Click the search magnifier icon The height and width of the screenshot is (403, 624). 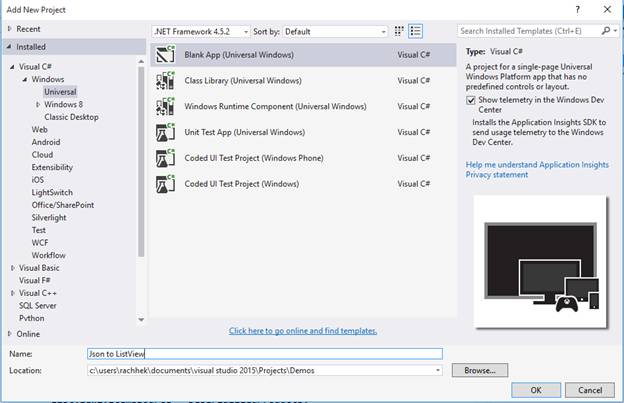click(x=606, y=31)
